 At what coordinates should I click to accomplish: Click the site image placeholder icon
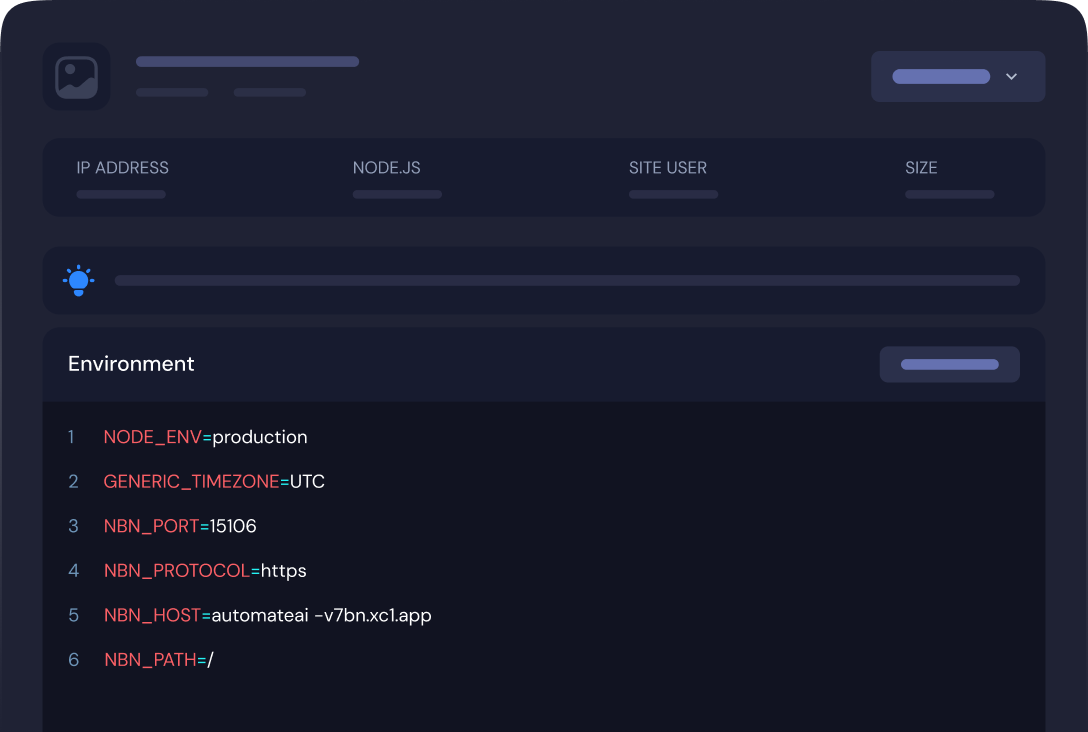(x=77, y=77)
